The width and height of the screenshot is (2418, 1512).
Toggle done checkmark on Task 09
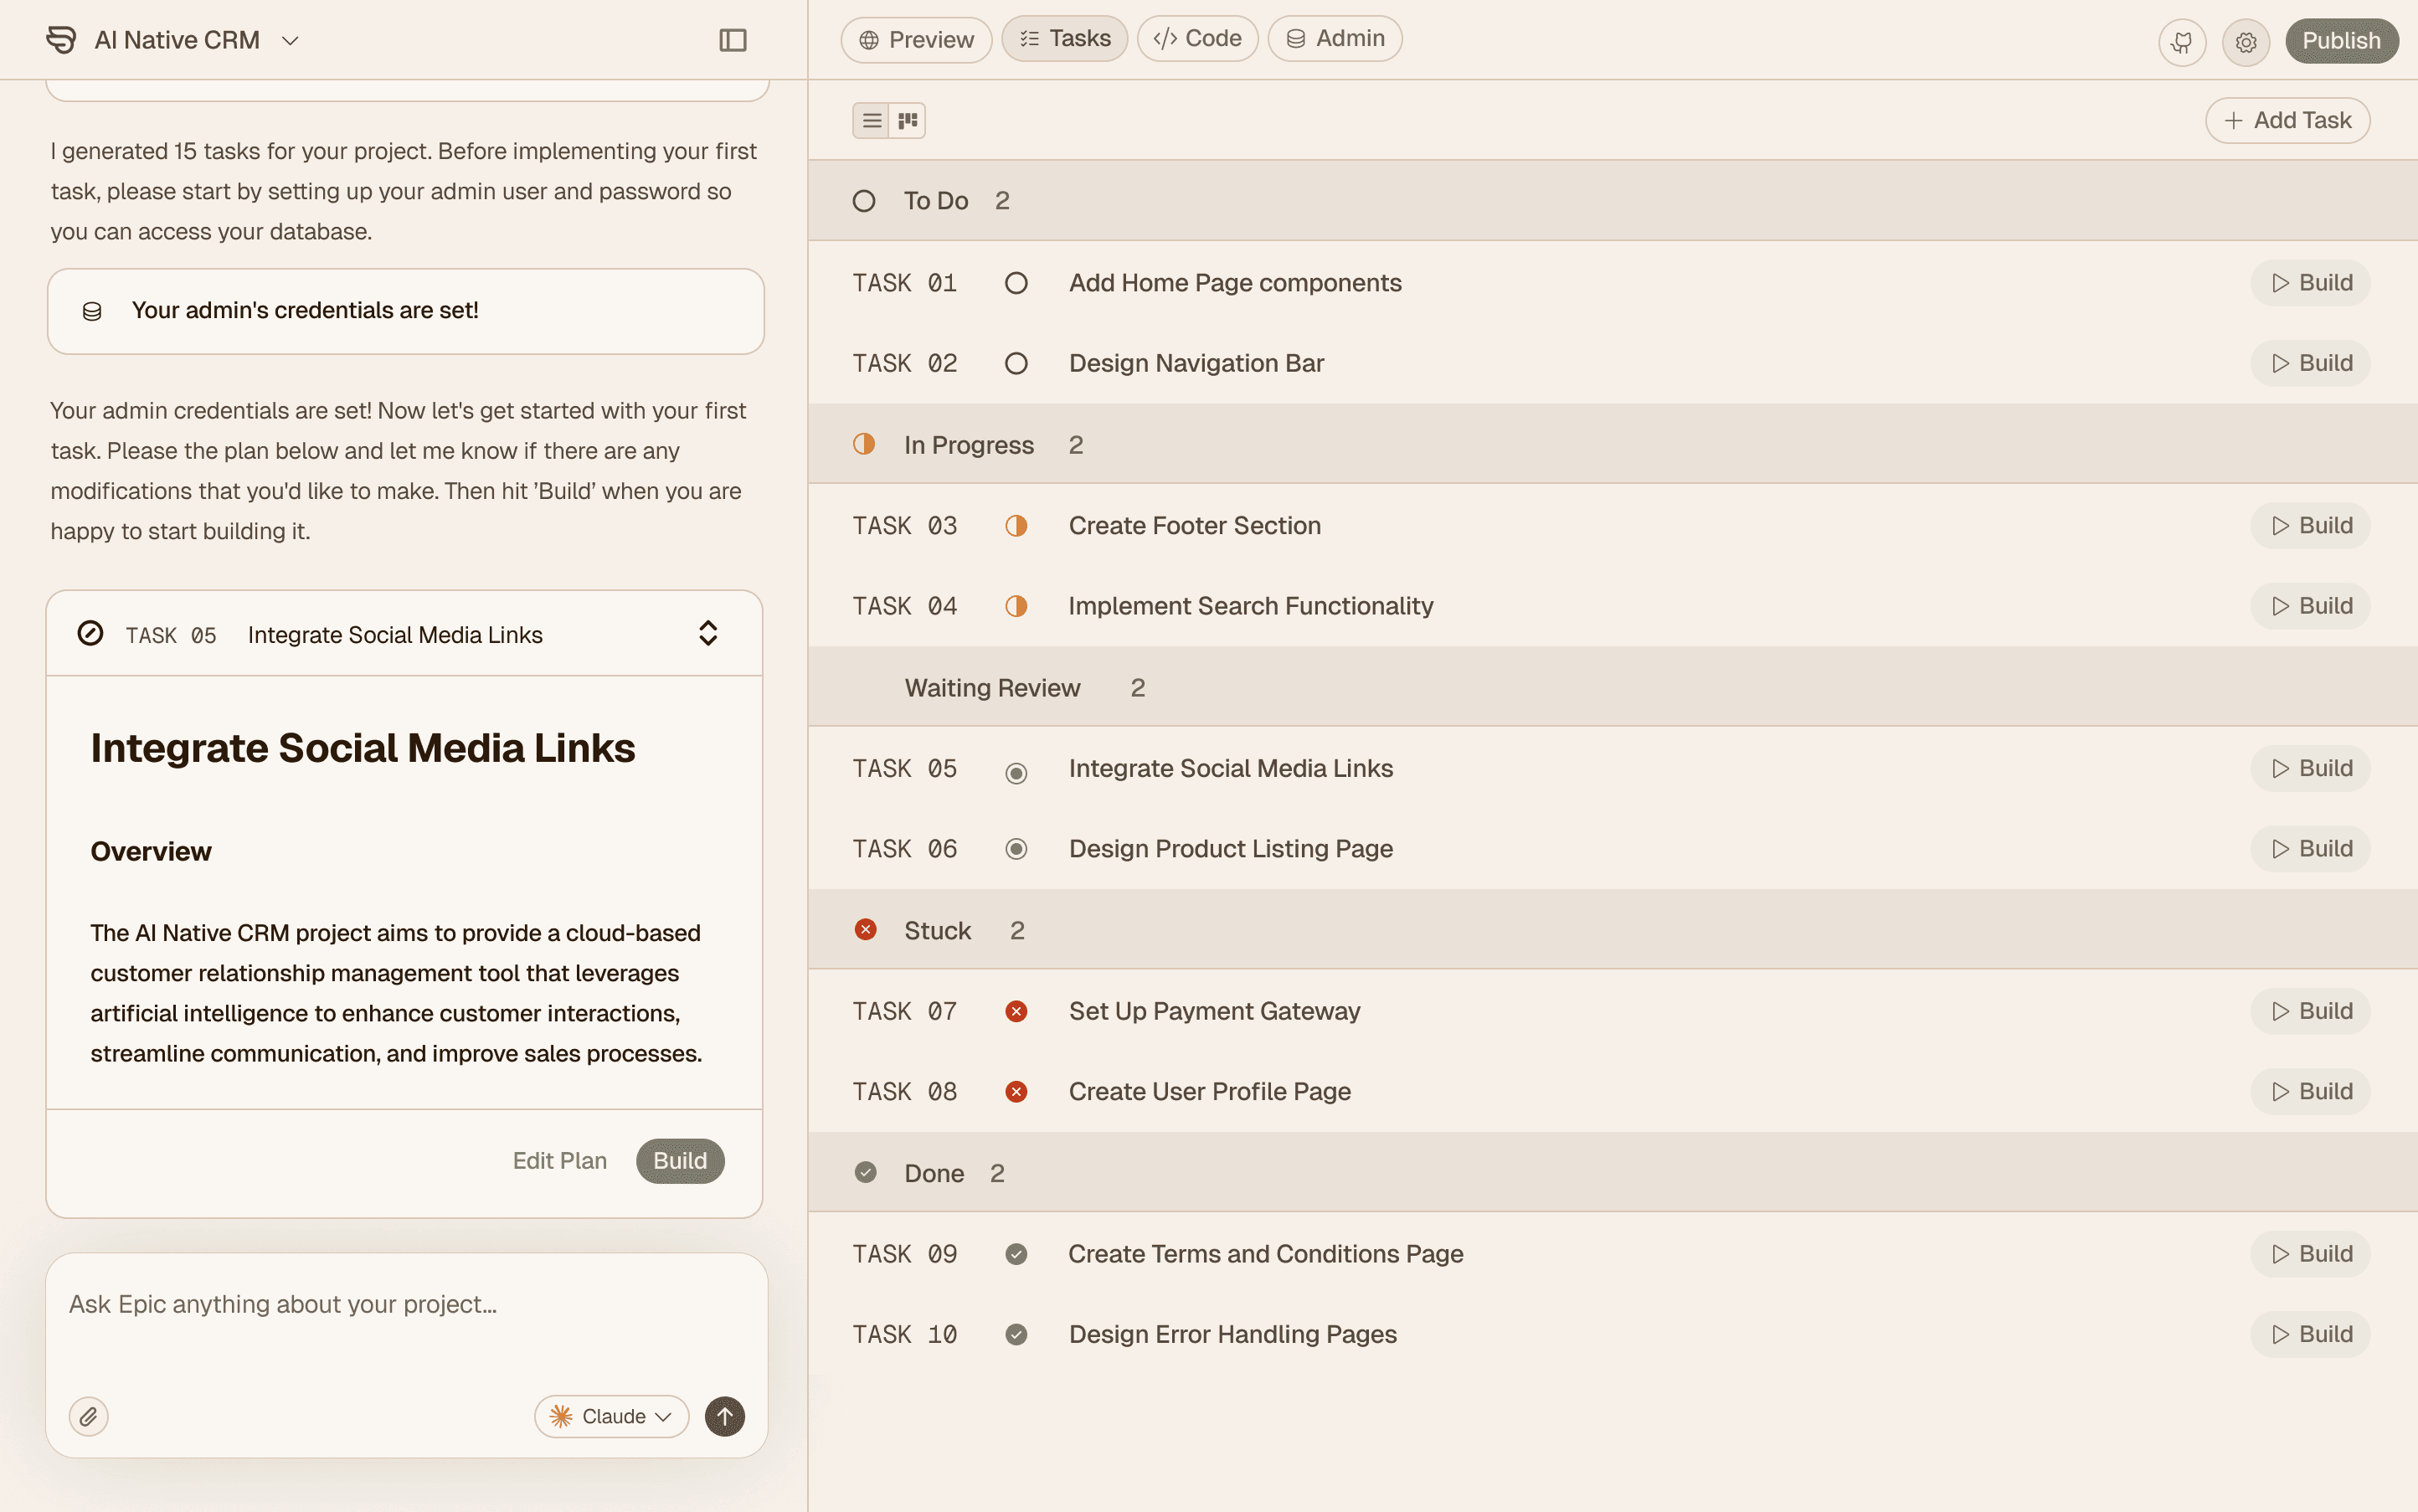(1015, 1254)
